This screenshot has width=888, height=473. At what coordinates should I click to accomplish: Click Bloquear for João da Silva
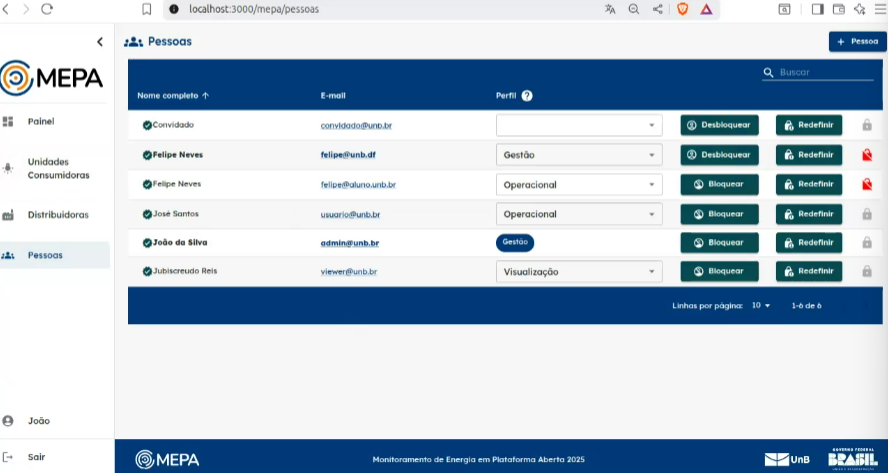(x=719, y=242)
